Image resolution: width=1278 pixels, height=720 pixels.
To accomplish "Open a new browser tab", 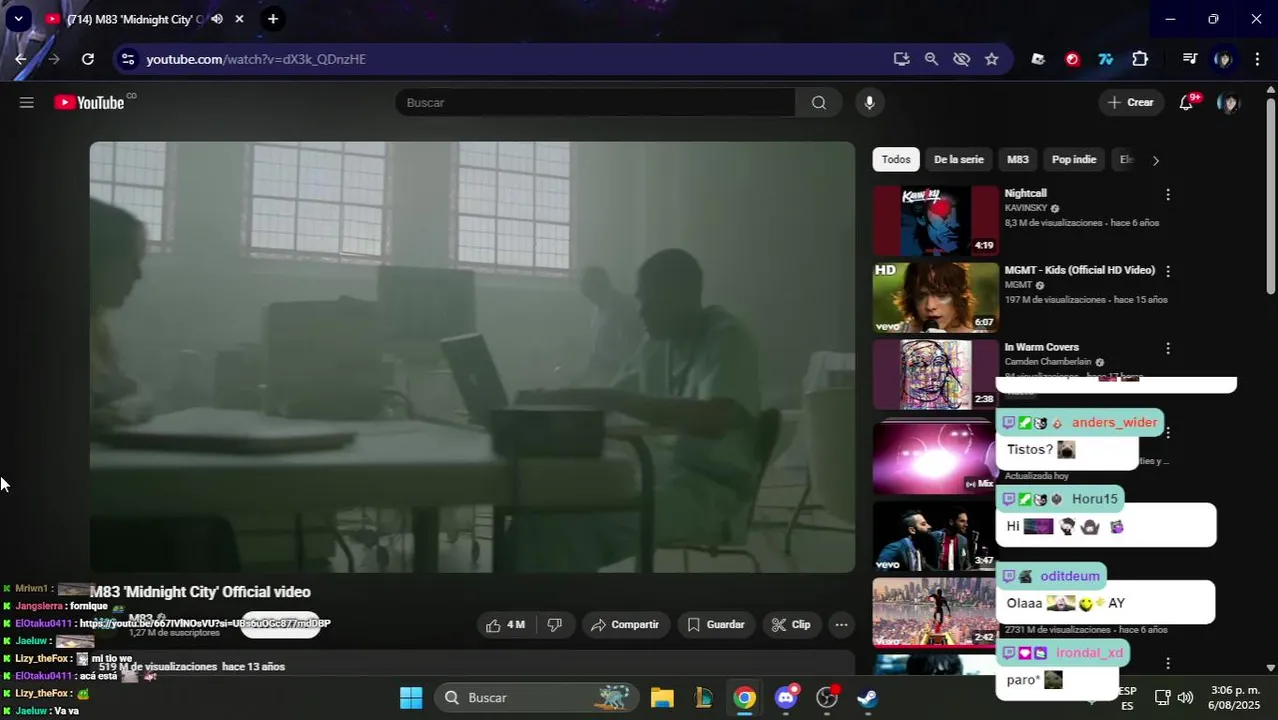I will (273, 19).
